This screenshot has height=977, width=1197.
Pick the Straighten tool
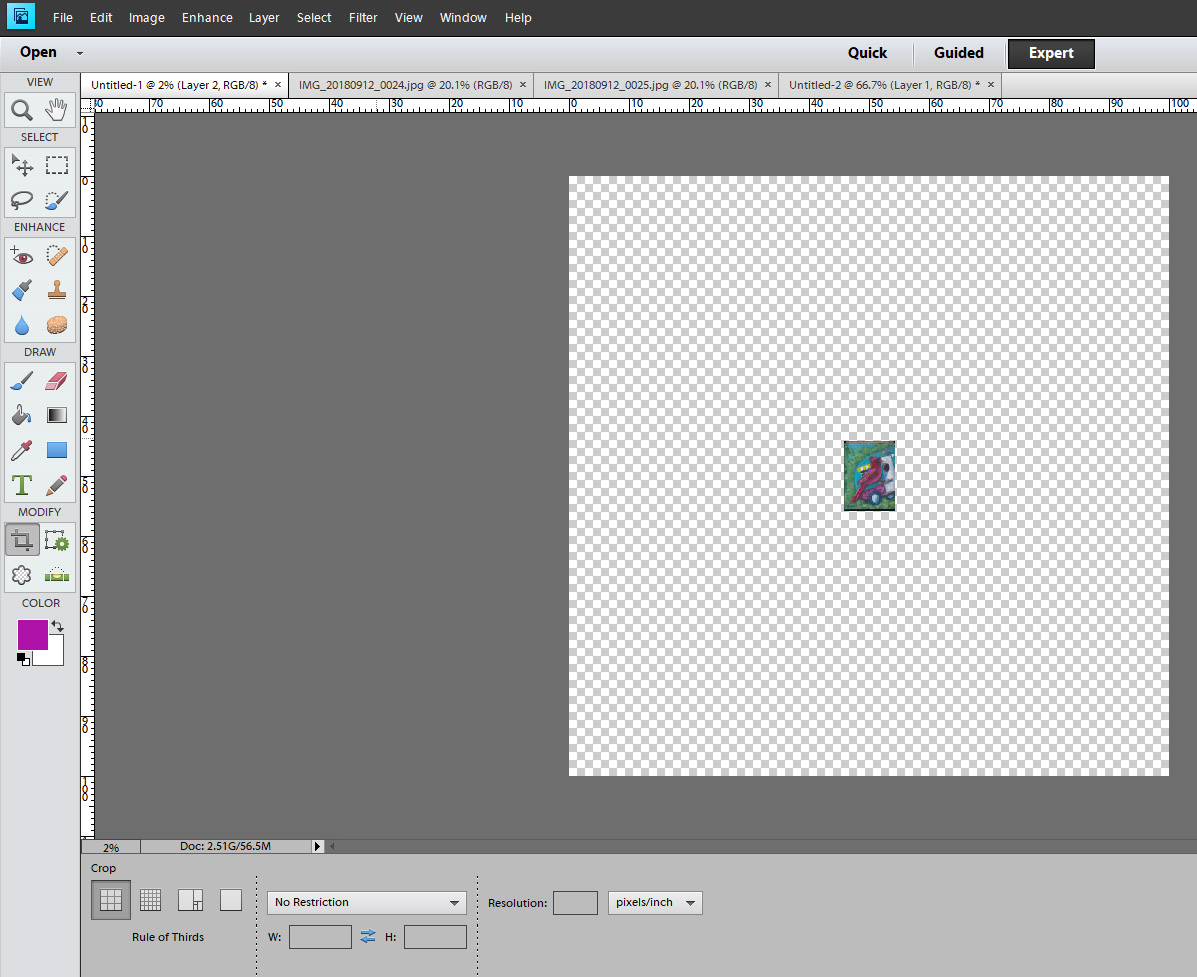click(57, 575)
